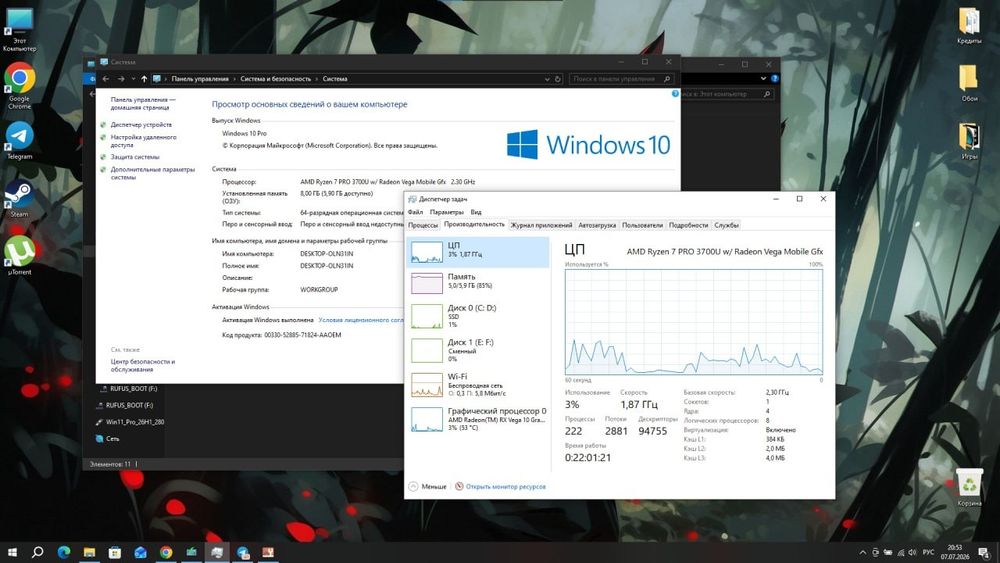
Task: Open Дополнительные параметры системы link
Action: tap(152, 173)
